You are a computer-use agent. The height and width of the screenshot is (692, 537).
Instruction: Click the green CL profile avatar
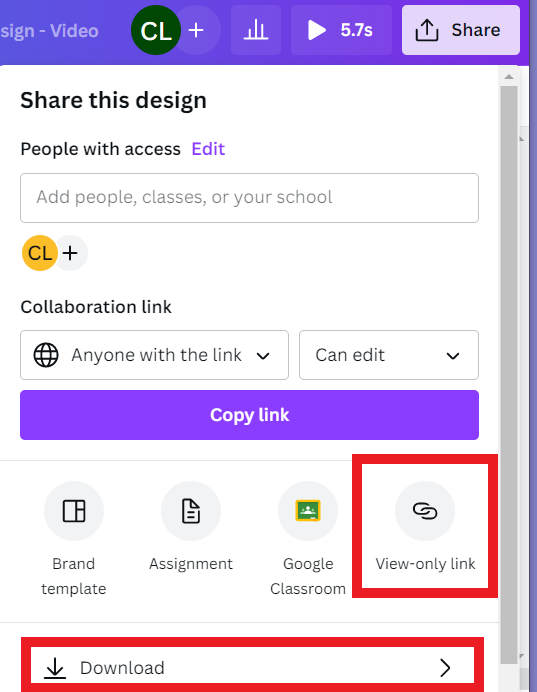(156, 30)
